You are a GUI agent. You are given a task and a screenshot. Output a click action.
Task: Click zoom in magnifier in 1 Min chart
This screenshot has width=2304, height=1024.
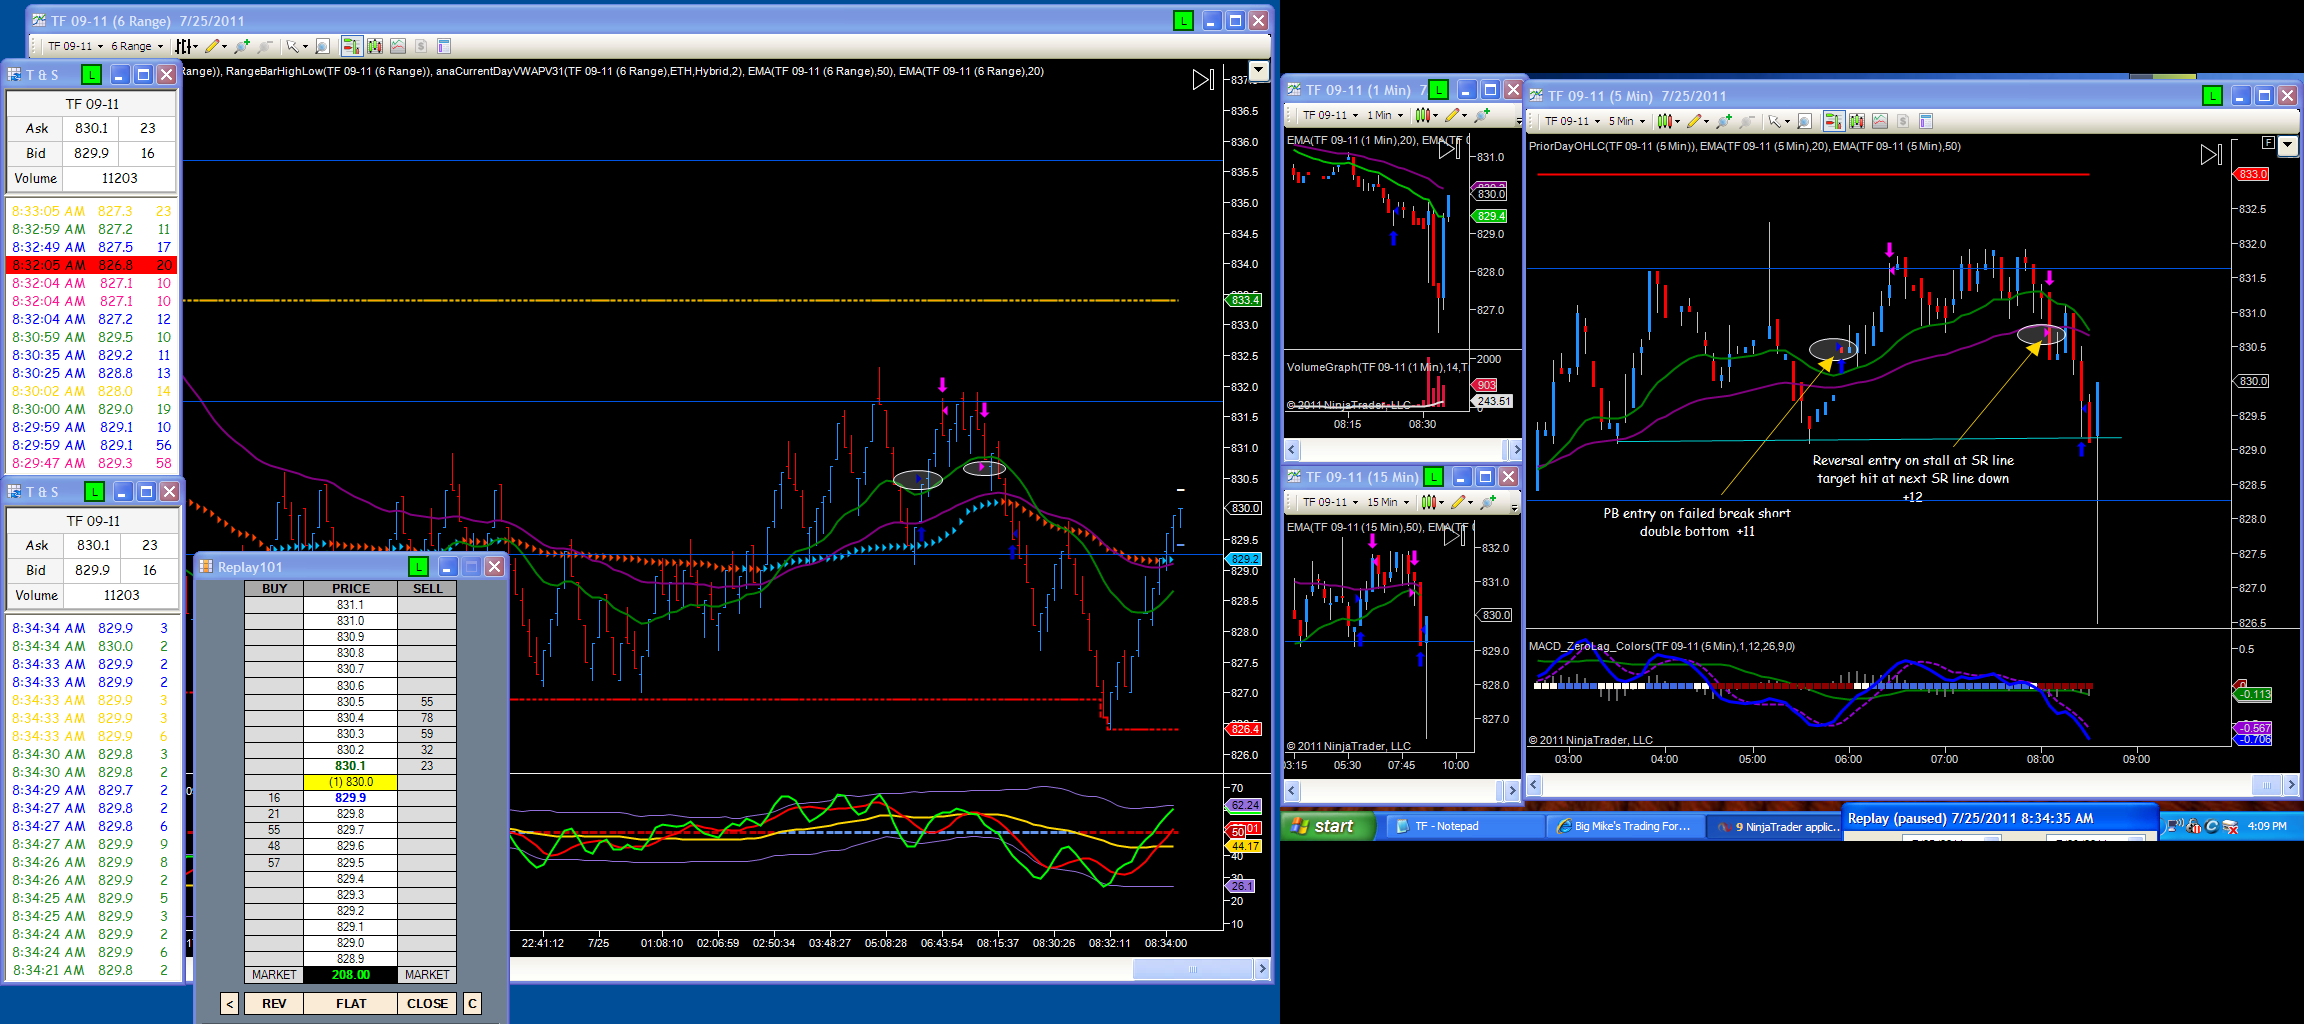tap(1482, 115)
